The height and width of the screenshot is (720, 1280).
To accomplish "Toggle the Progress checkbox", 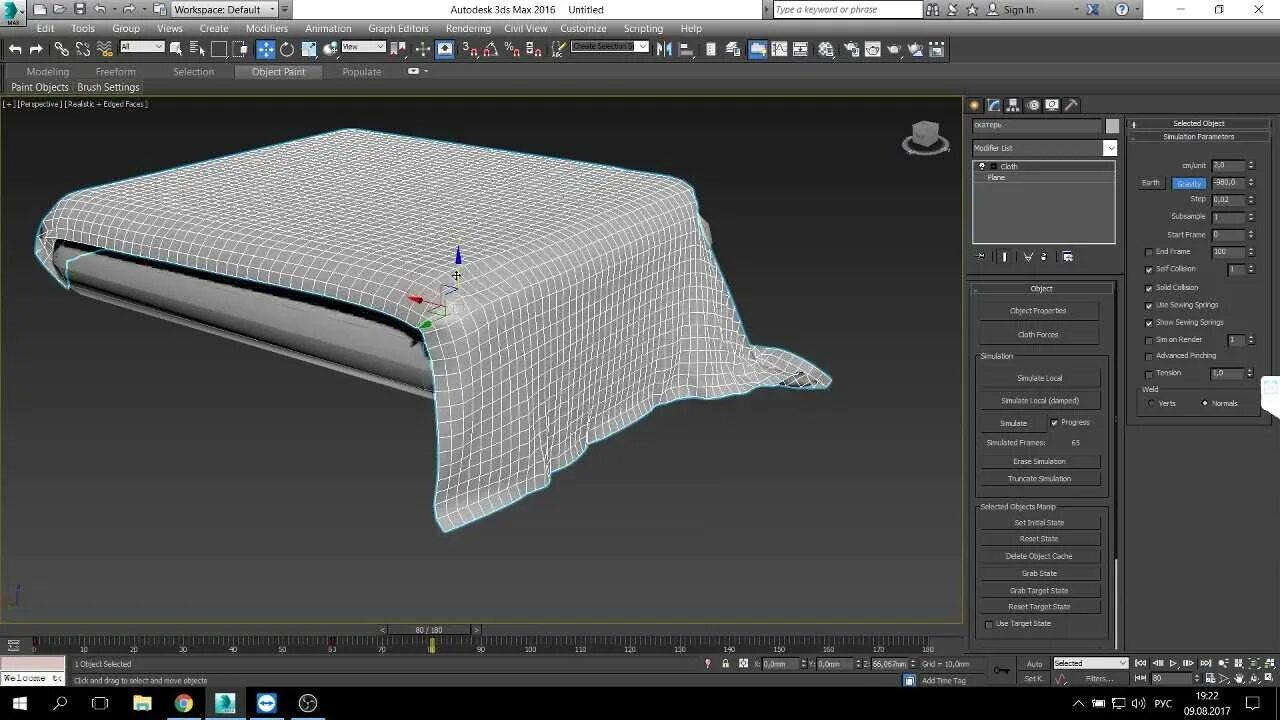I will click(1054, 423).
